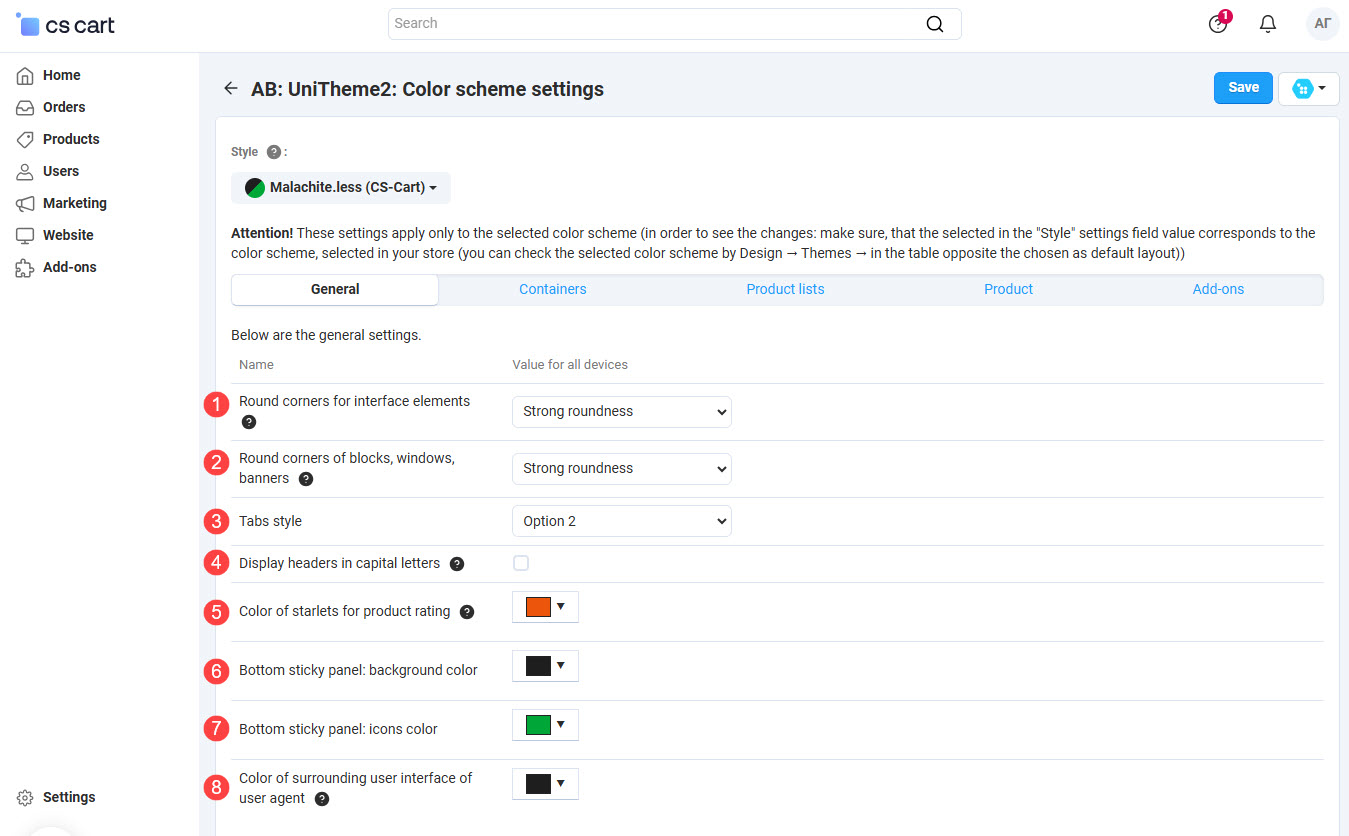Viewport: 1349px width, 836px height.
Task: Click the Home icon in the sidebar
Action: pyautogui.click(x=25, y=75)
